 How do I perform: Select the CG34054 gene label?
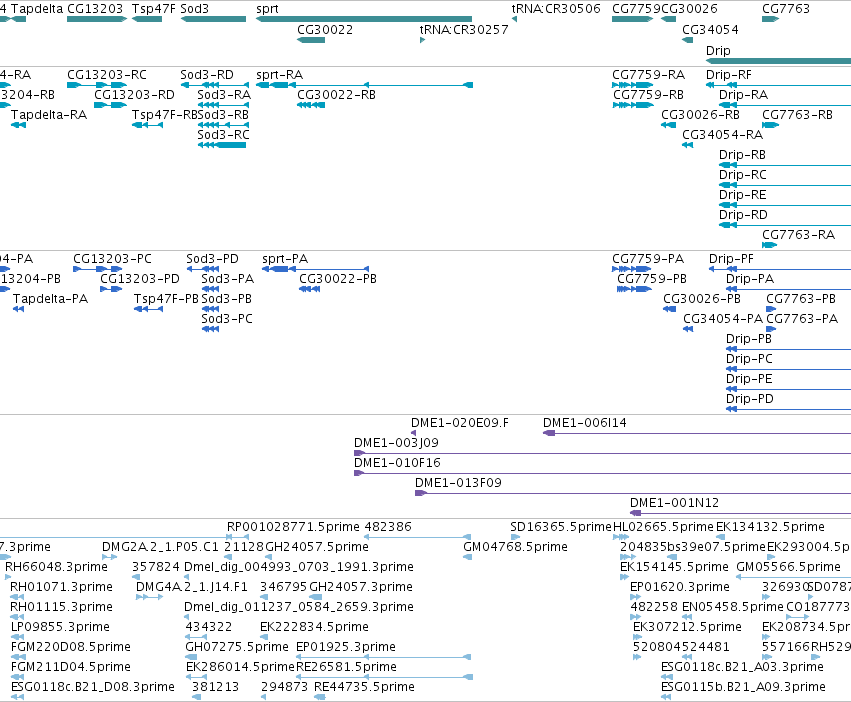point(710,30)
